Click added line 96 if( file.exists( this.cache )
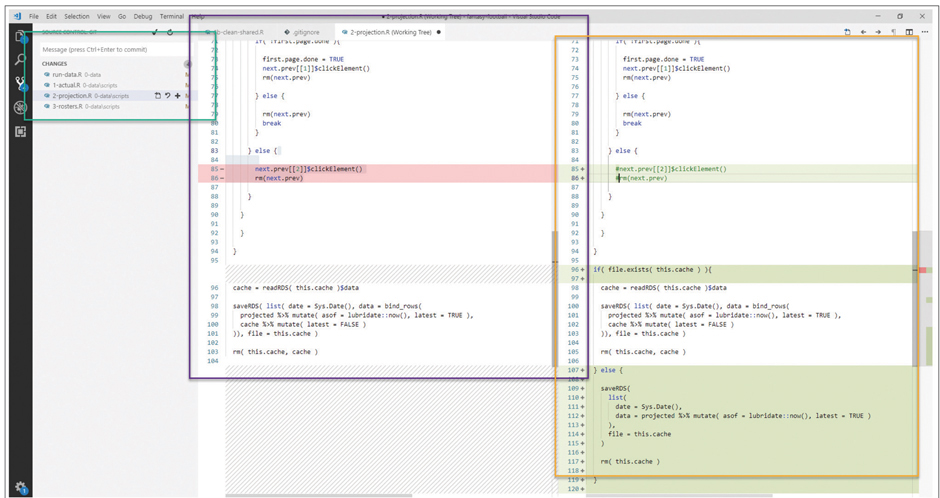The height and width of the screenshot is (498, 940). click(x=652, y=270)
